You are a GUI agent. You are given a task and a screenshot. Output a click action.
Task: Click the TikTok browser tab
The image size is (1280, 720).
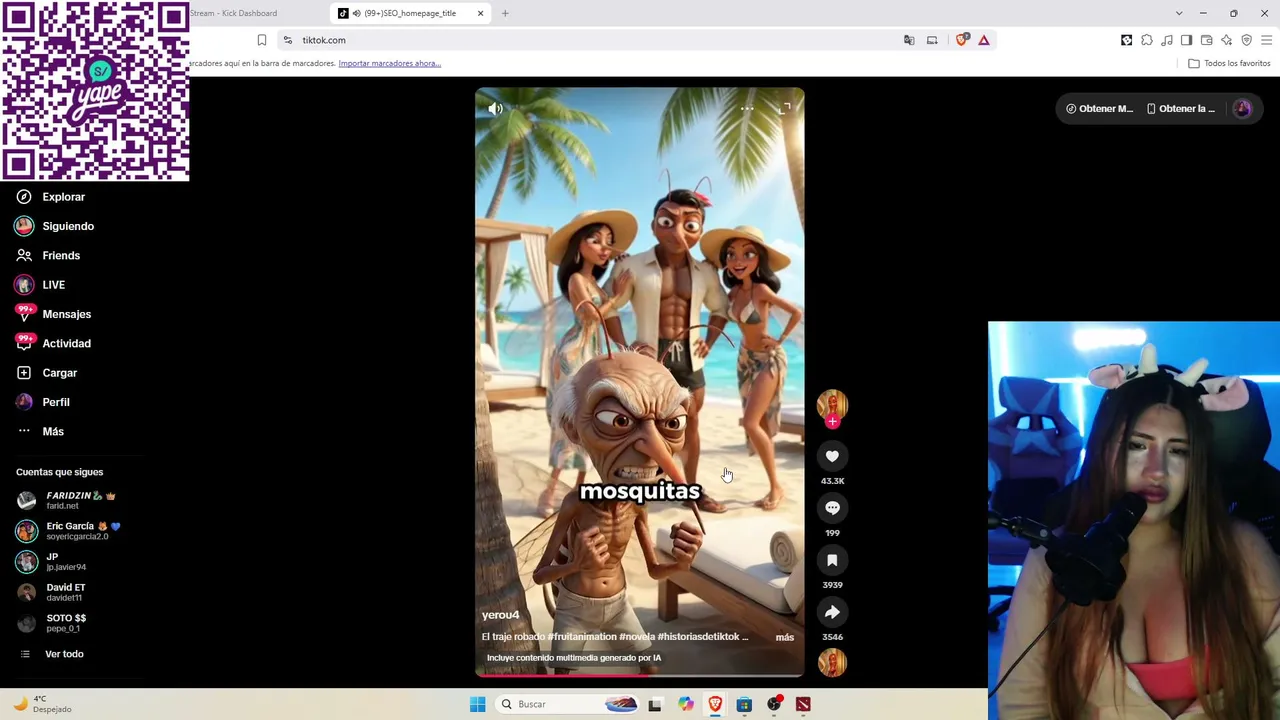408,13
